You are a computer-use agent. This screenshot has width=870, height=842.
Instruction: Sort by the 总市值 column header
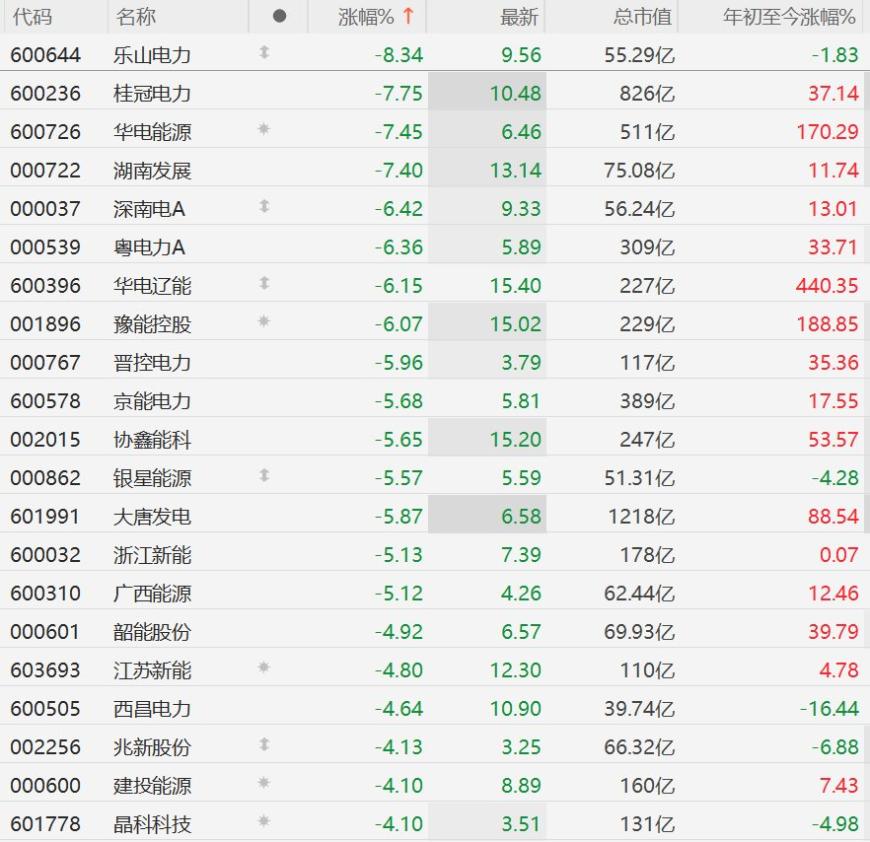coord(643,17)
